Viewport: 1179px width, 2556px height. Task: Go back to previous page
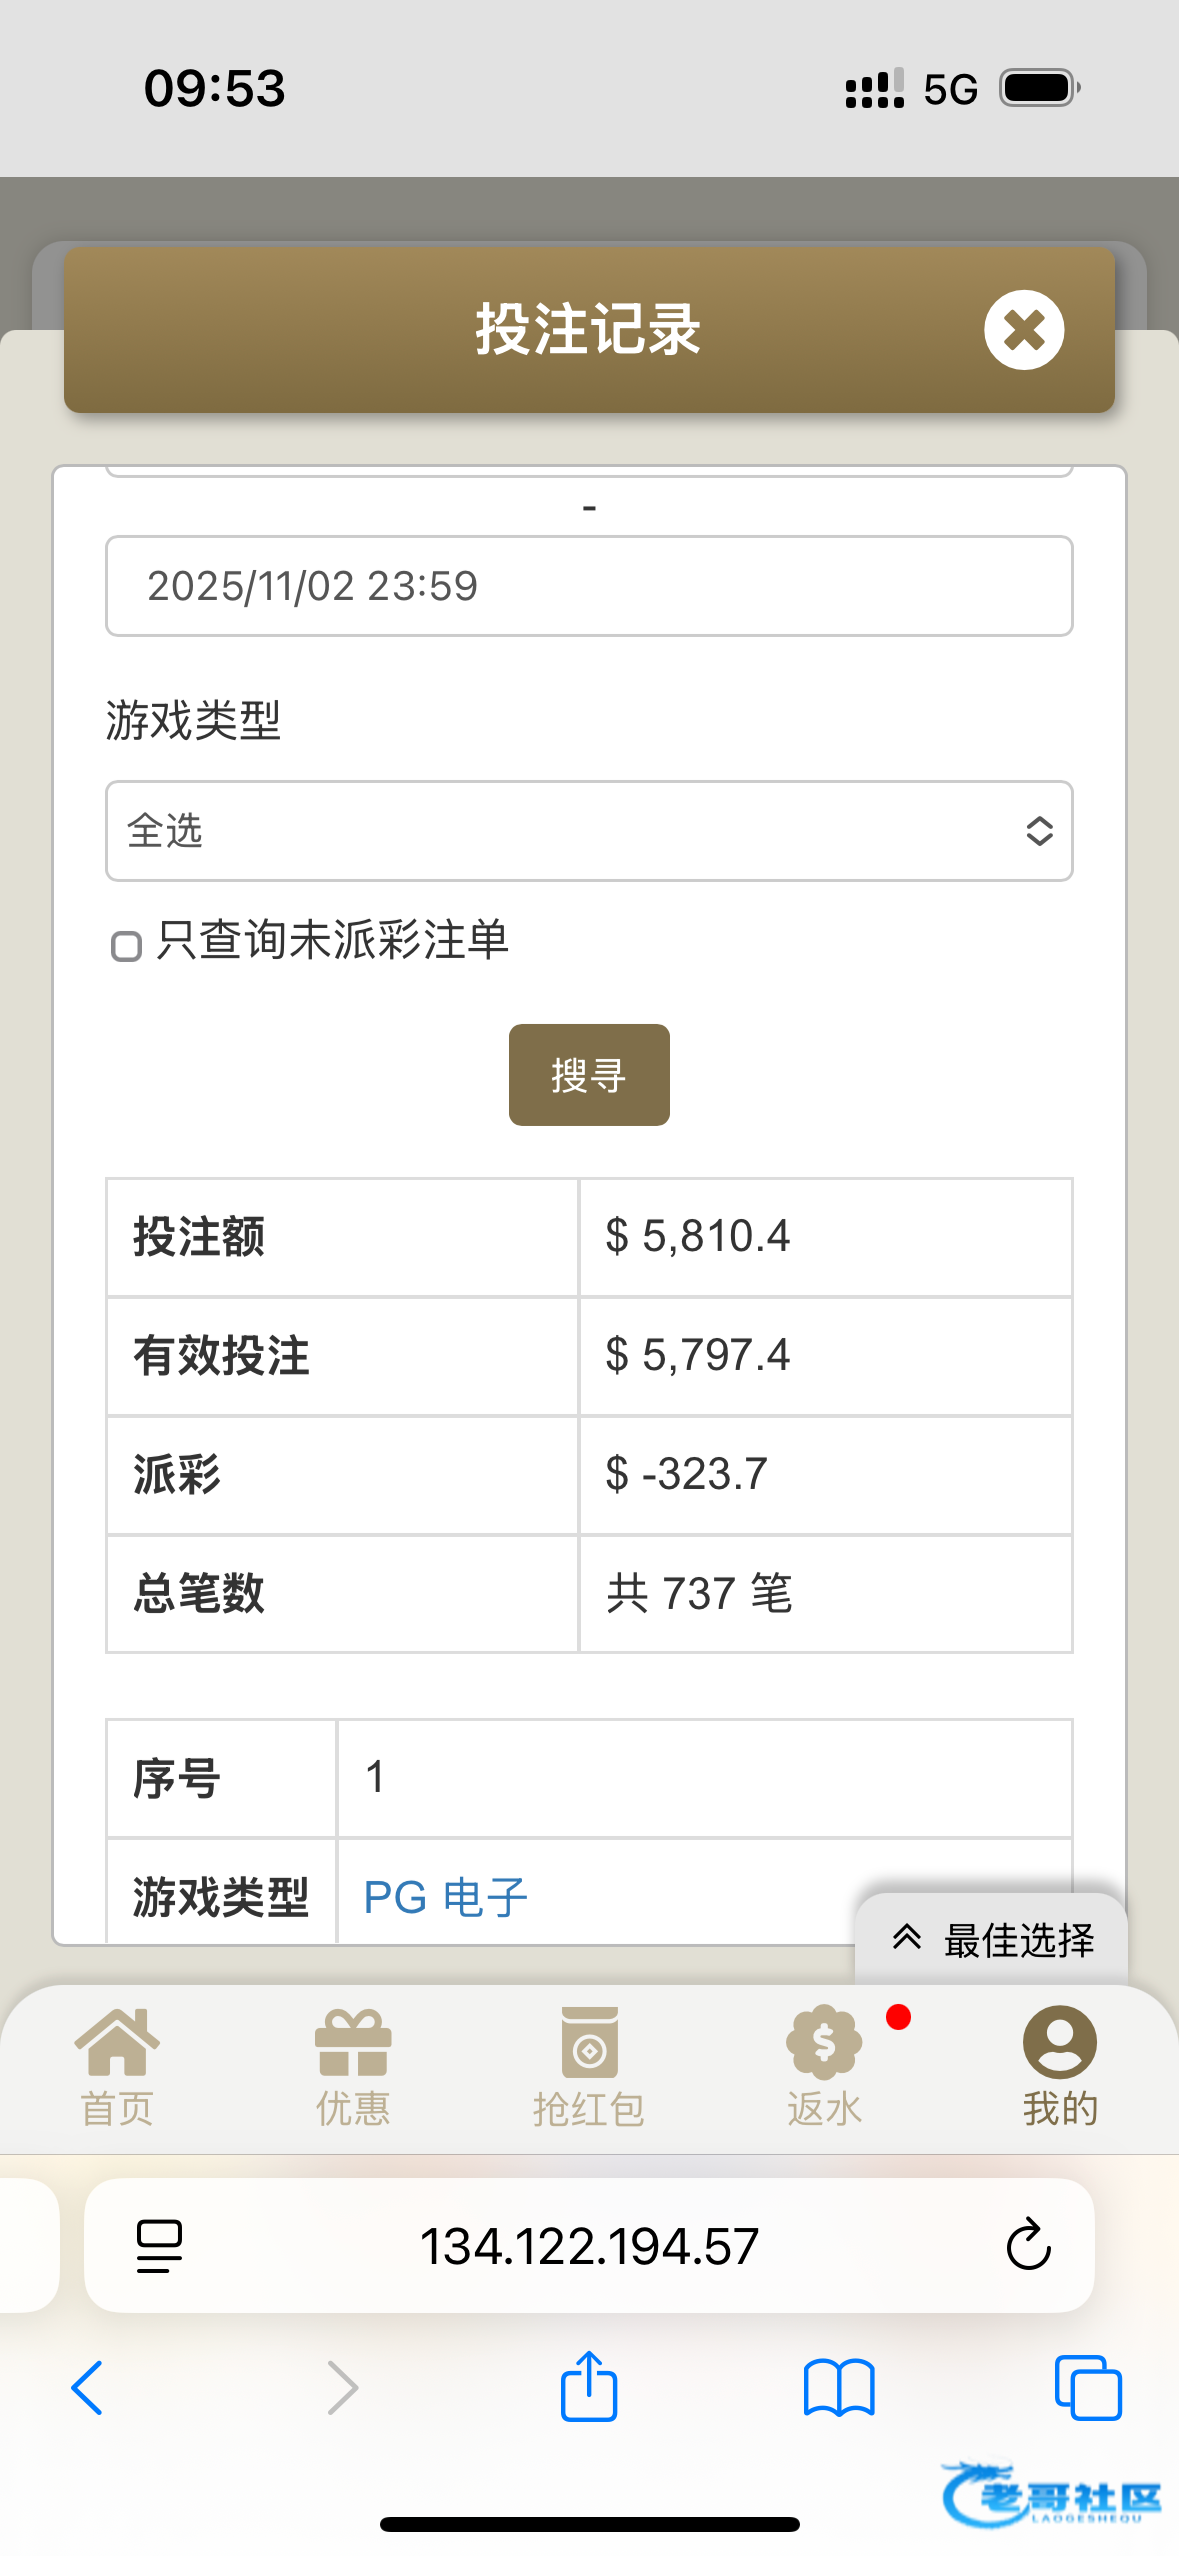click(88, 2387)
